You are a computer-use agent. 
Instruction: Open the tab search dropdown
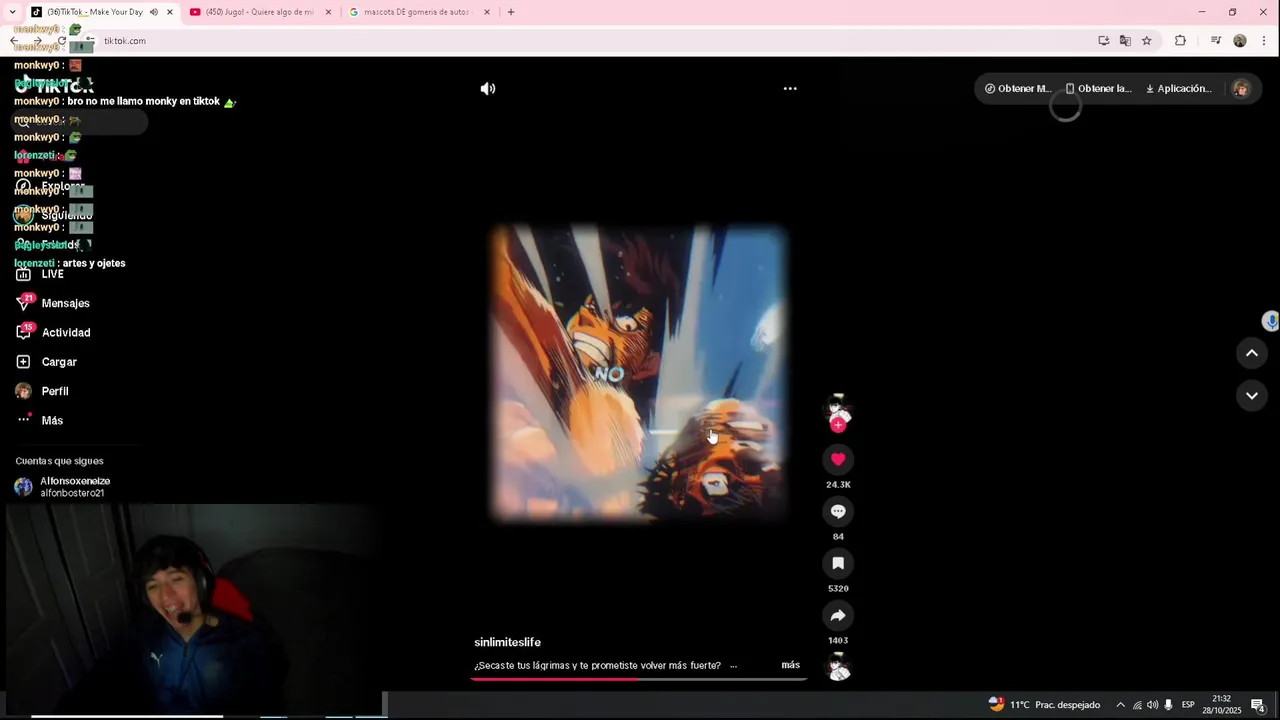tap(12, 12)
